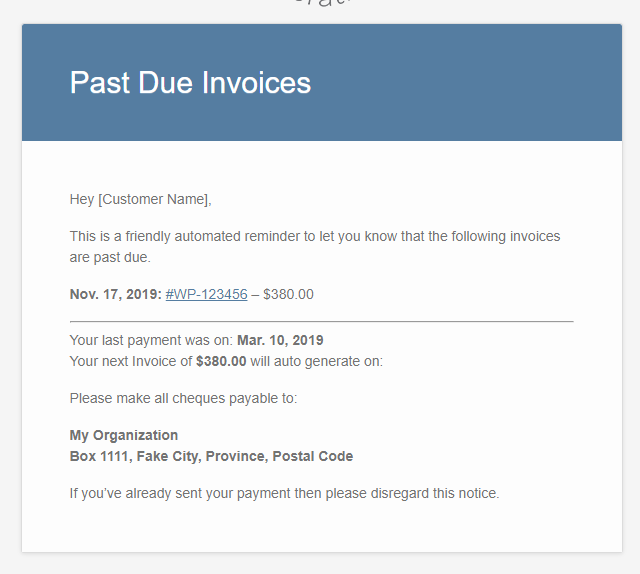Click the disregard this notice sentence
Image resolution: width=640 pixels, height=574 pixels.
[x=284, y=493]
